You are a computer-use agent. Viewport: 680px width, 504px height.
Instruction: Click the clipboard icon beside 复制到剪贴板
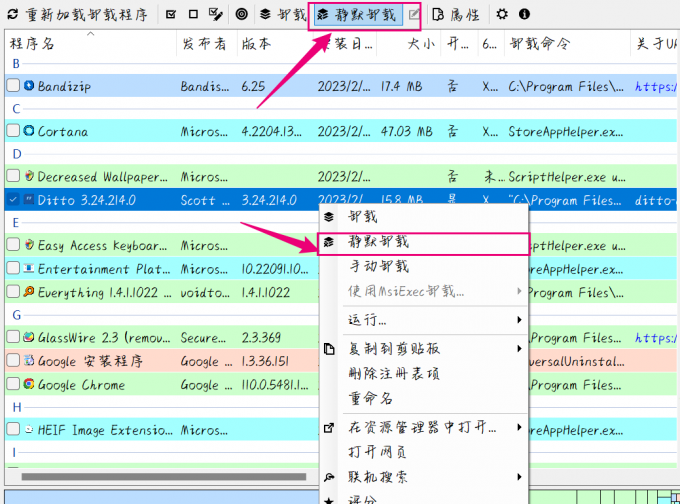point(329,349)
